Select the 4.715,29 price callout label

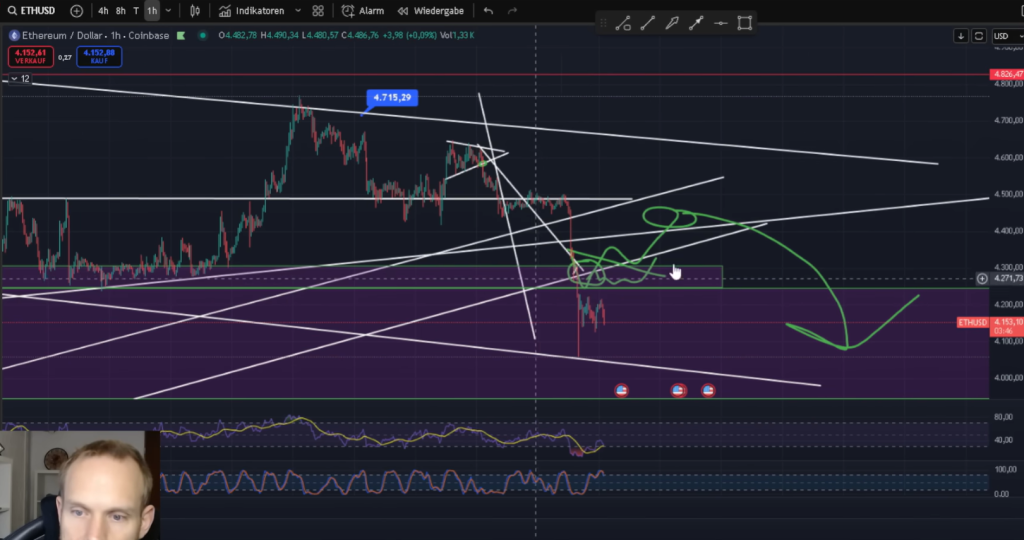click(x=392, y=98)
